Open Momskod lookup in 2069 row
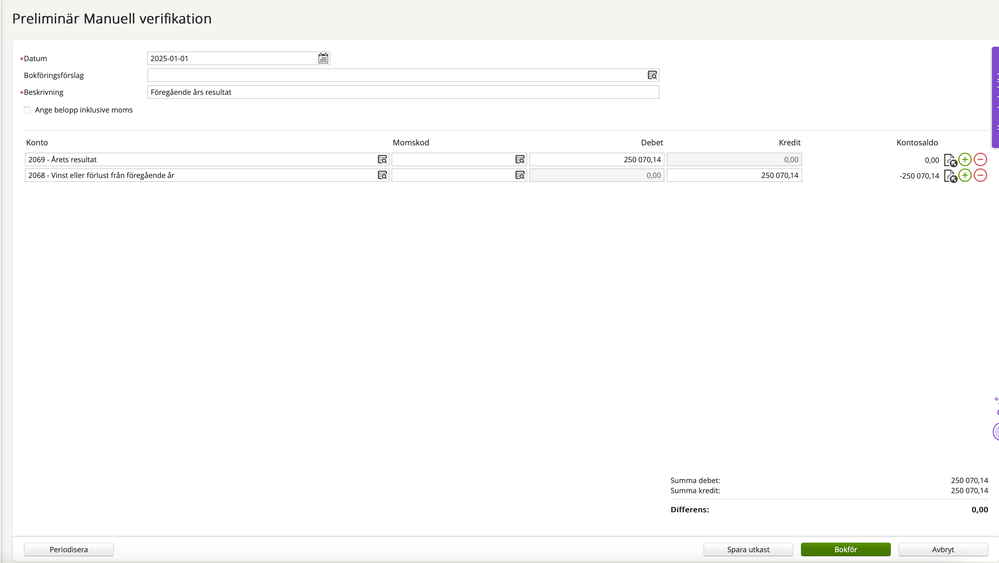The width and height of the screenshot is (999, 563). point(520,159)
